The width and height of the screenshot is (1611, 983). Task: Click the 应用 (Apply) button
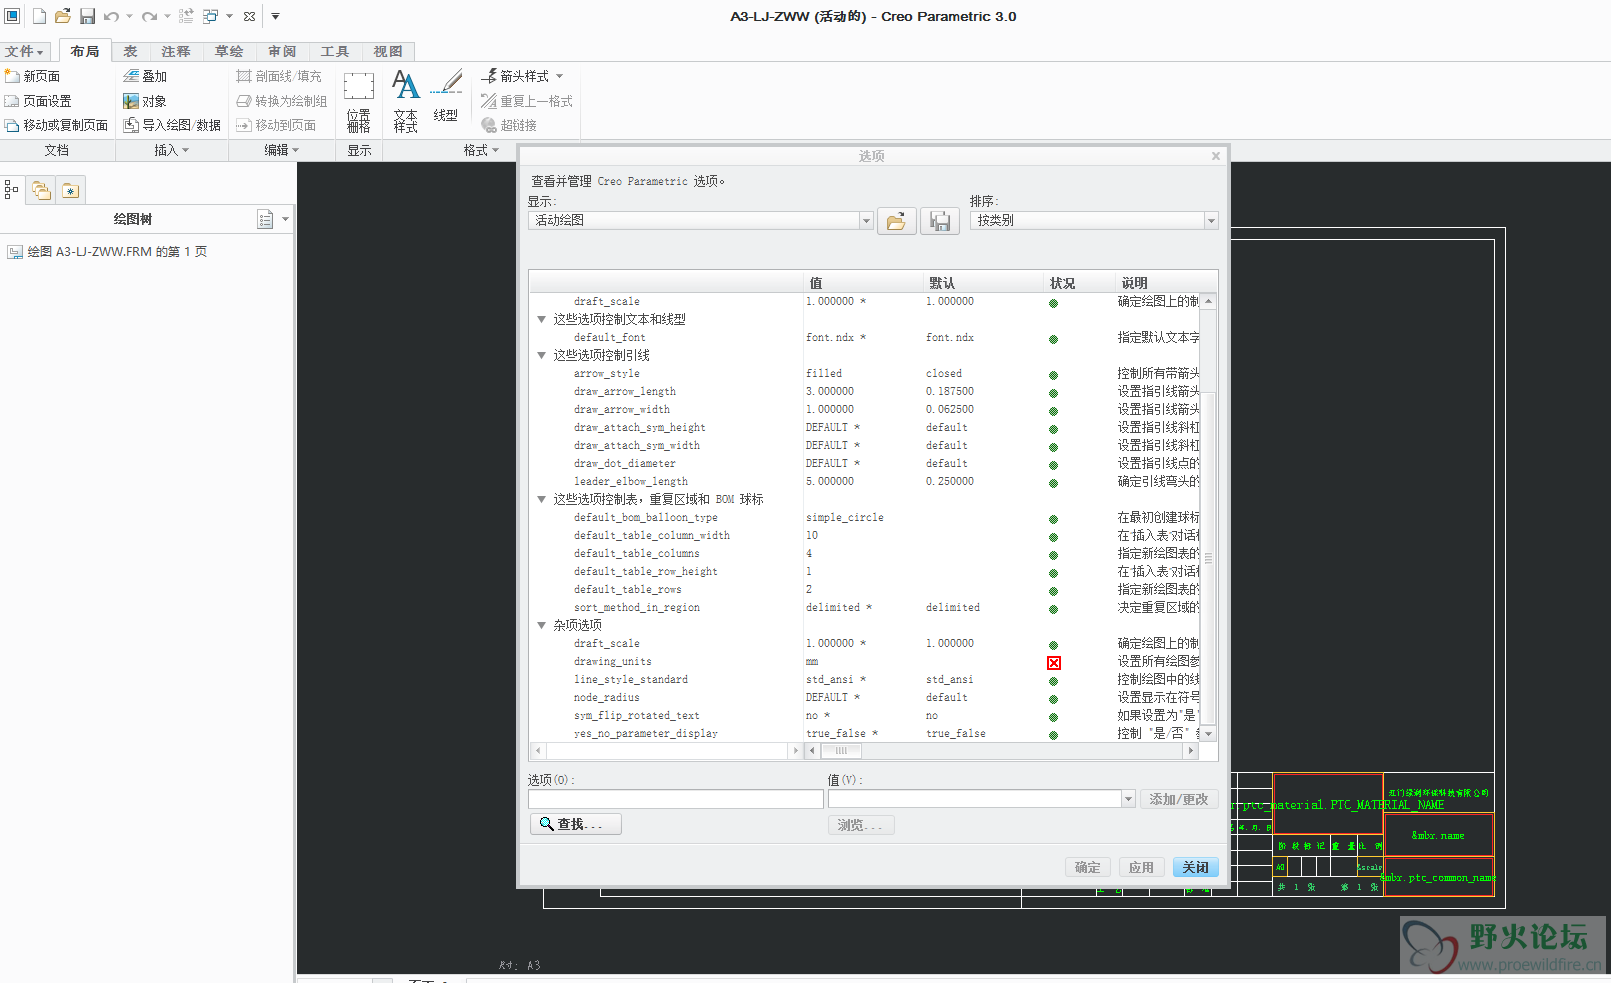pyautogui.click(x=1142, y=867)
